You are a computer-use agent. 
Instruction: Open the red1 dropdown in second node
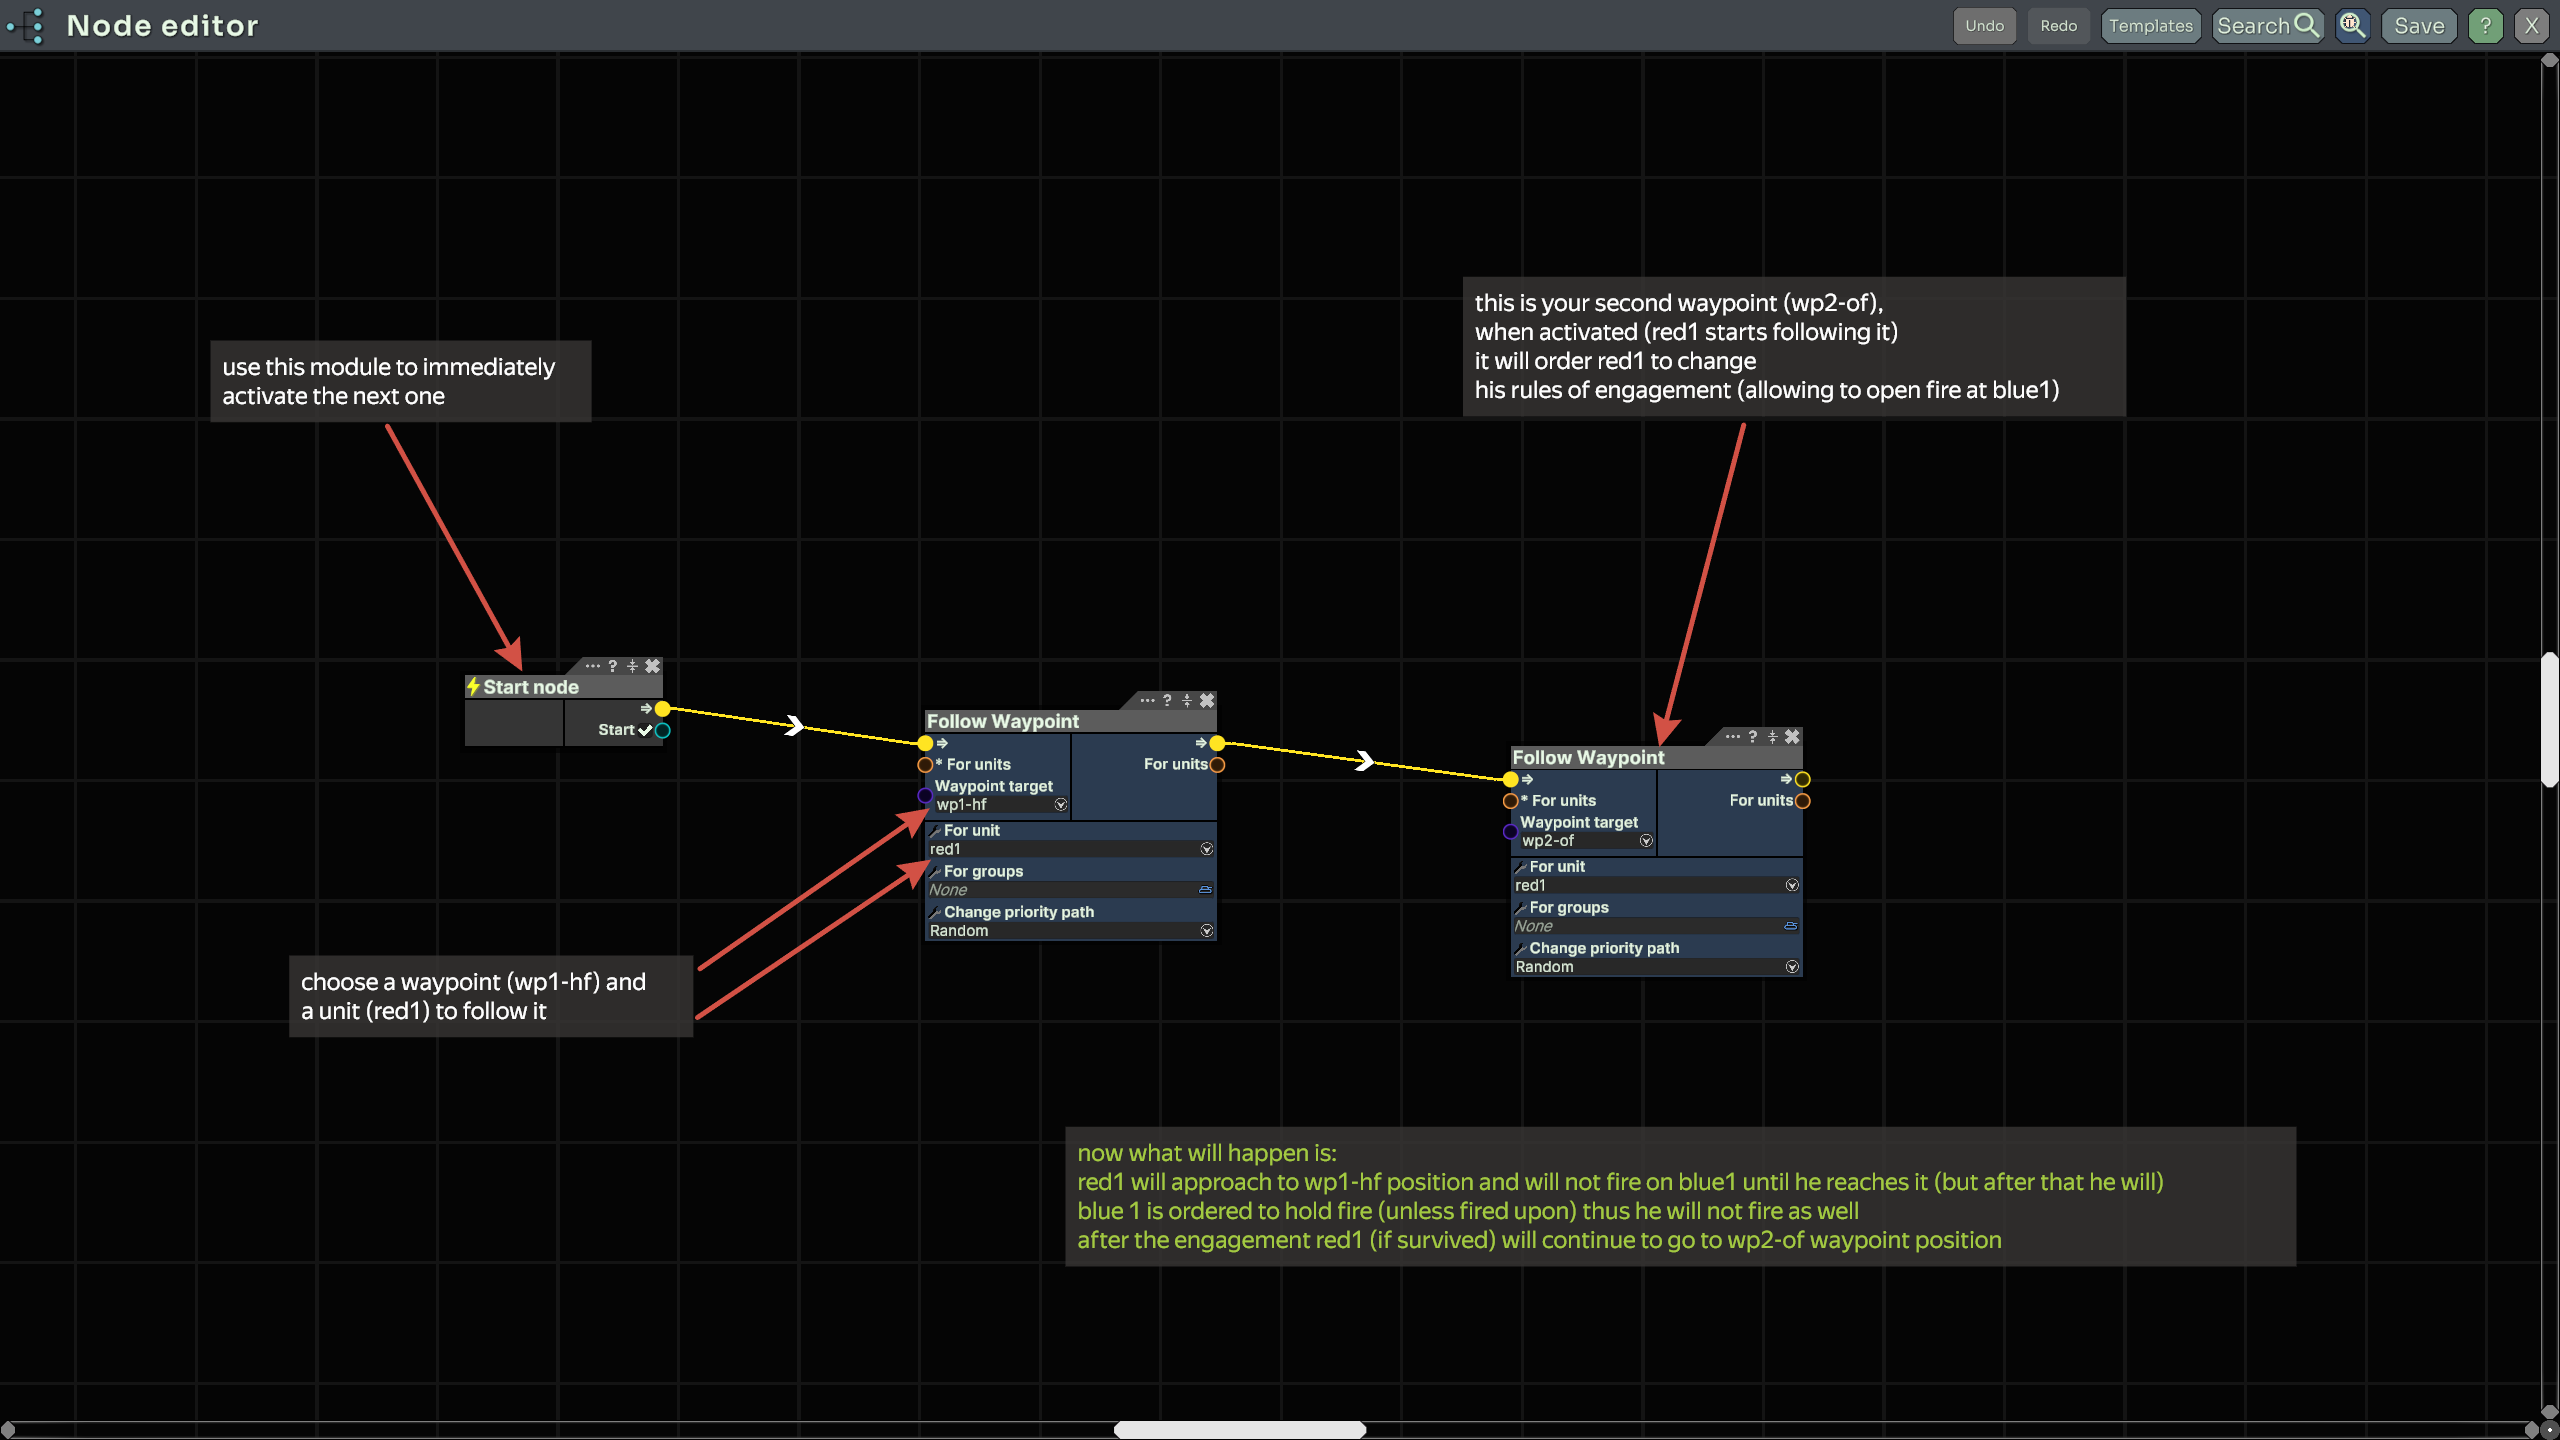click(1791, 885)
